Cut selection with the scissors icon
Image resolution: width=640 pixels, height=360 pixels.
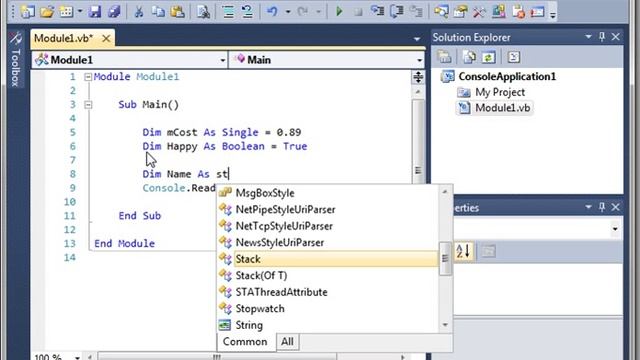139,11
